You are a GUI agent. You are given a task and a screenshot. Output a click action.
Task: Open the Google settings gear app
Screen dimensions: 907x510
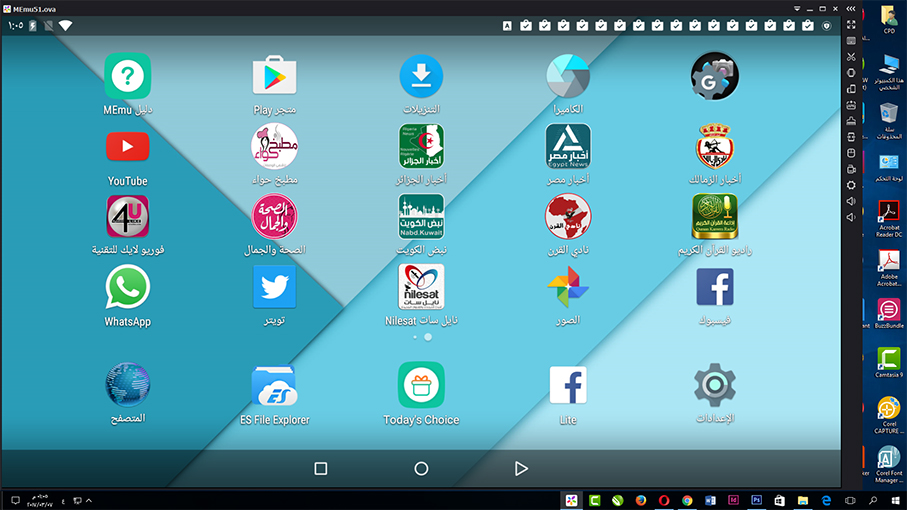[715, 76]
